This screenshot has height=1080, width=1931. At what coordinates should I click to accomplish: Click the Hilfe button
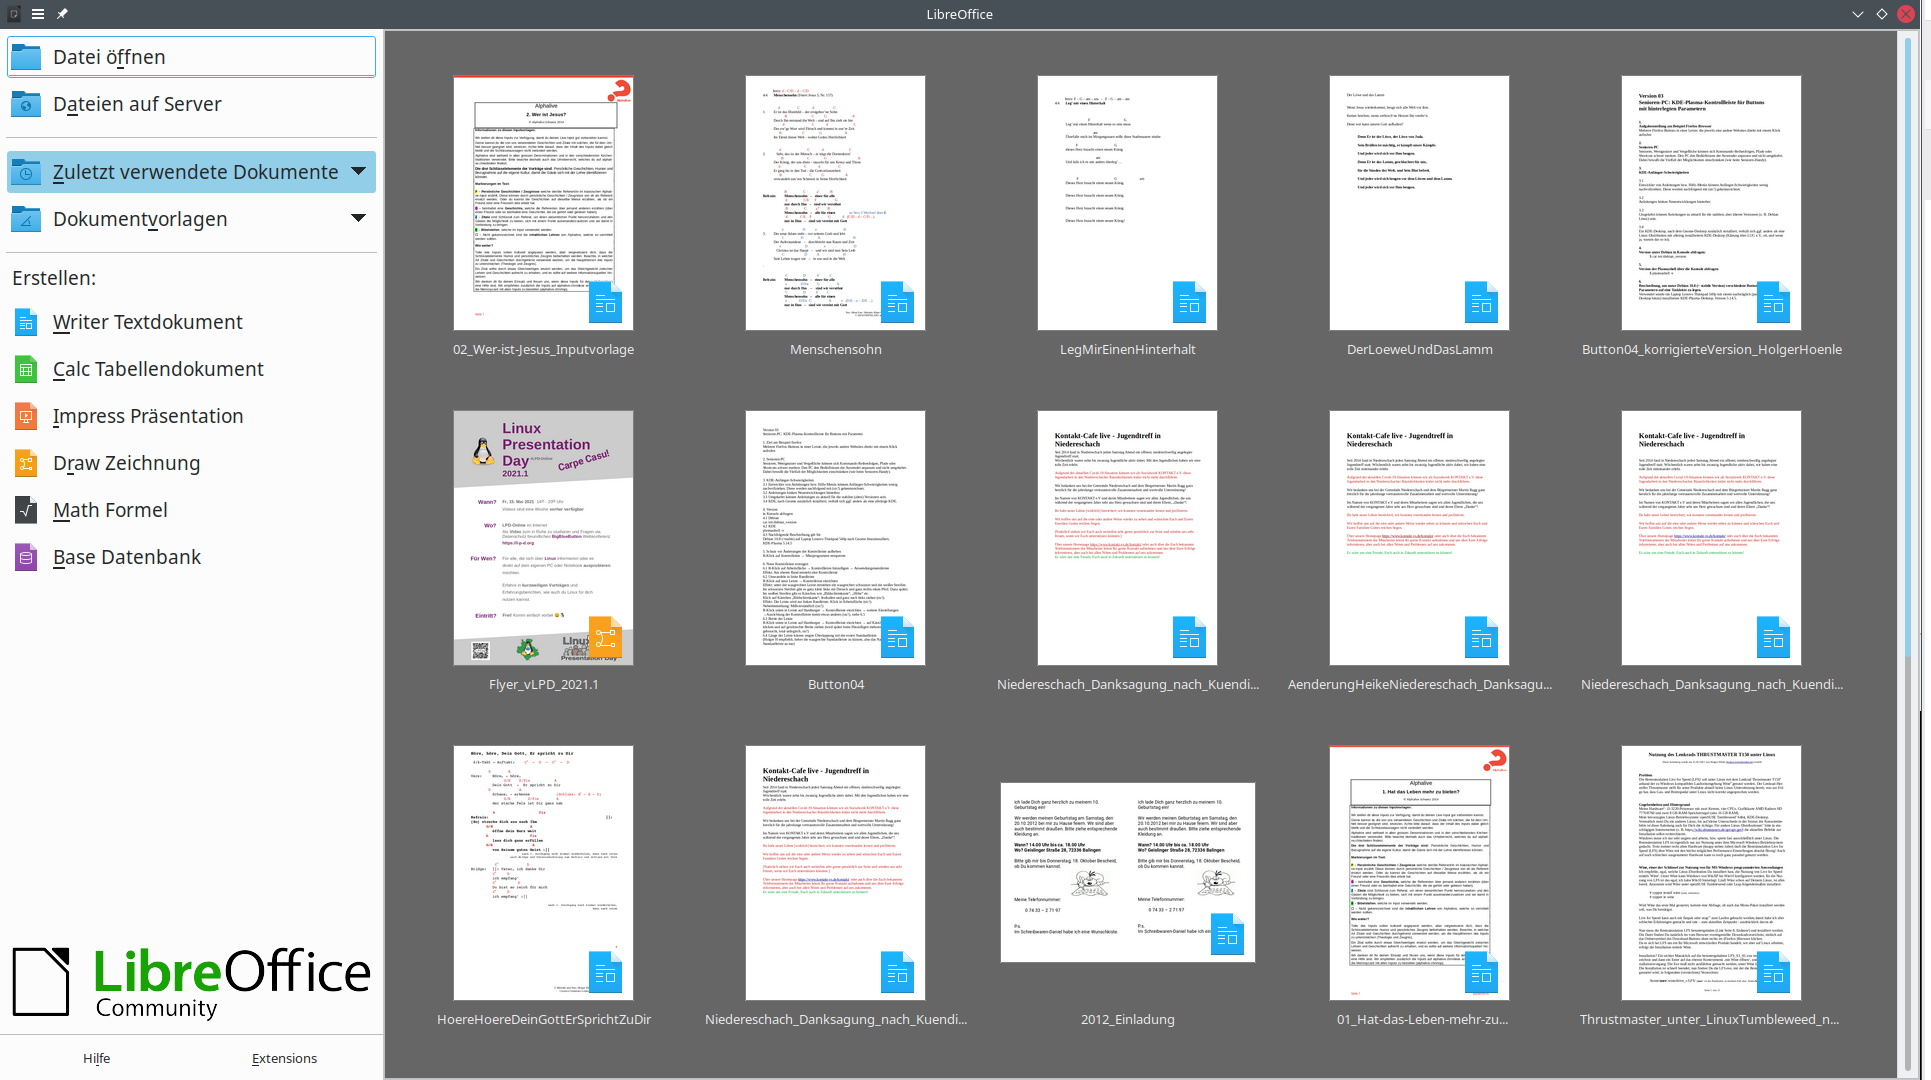(97, 1058)
